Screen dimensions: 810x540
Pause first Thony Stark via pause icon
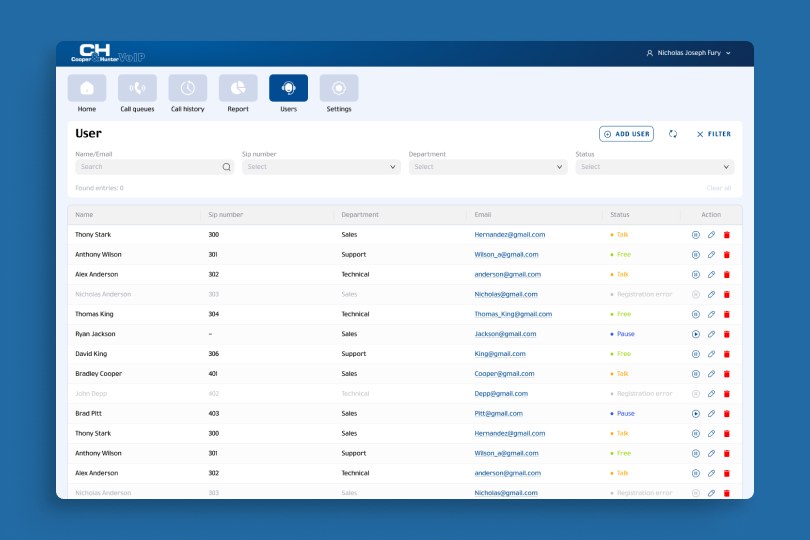coord(695,235)
